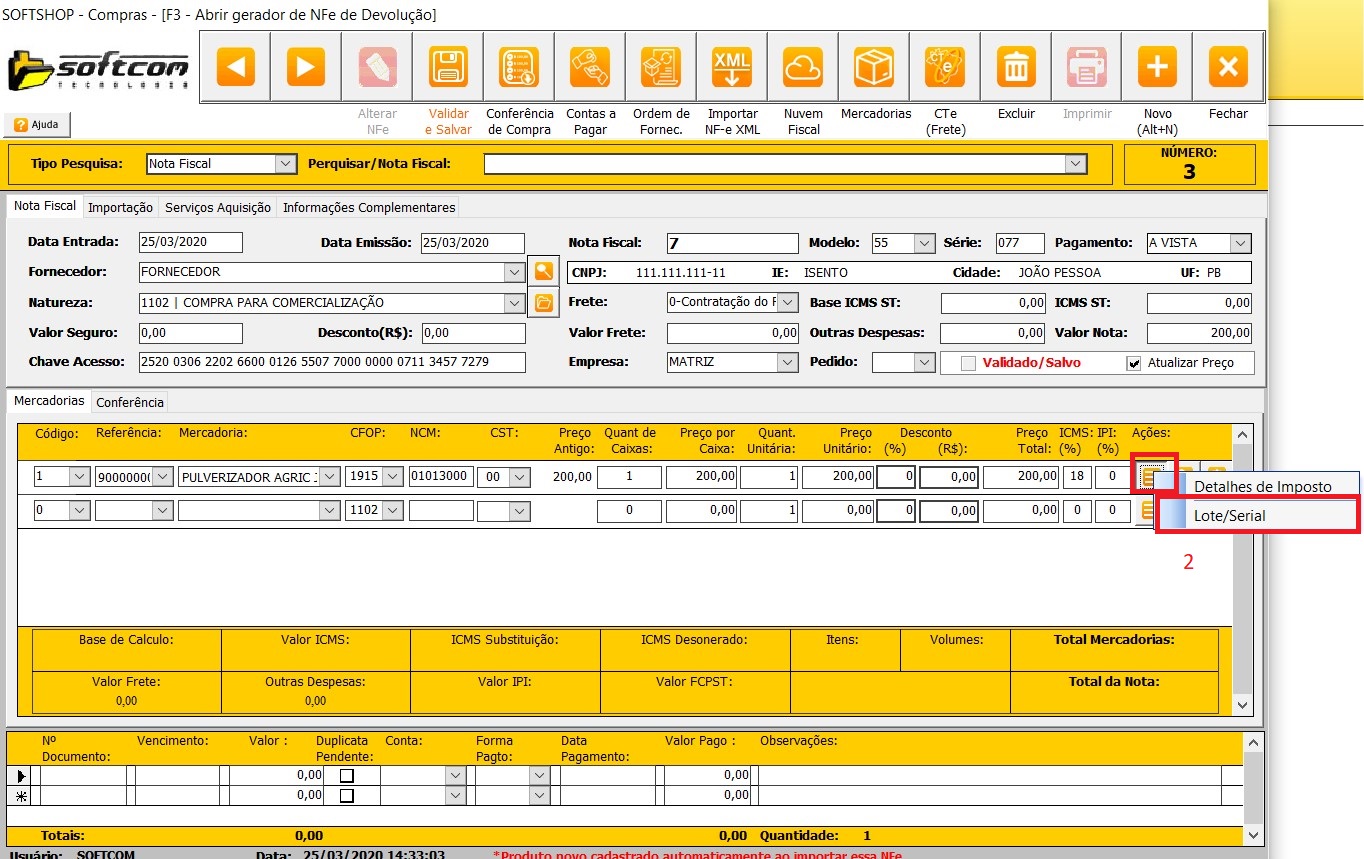Viewport: 1364px width, 859px height.
Task: Open the Nuvem Fiscal cloud icon
Action: pyautogui.click(x=802, y=68)
